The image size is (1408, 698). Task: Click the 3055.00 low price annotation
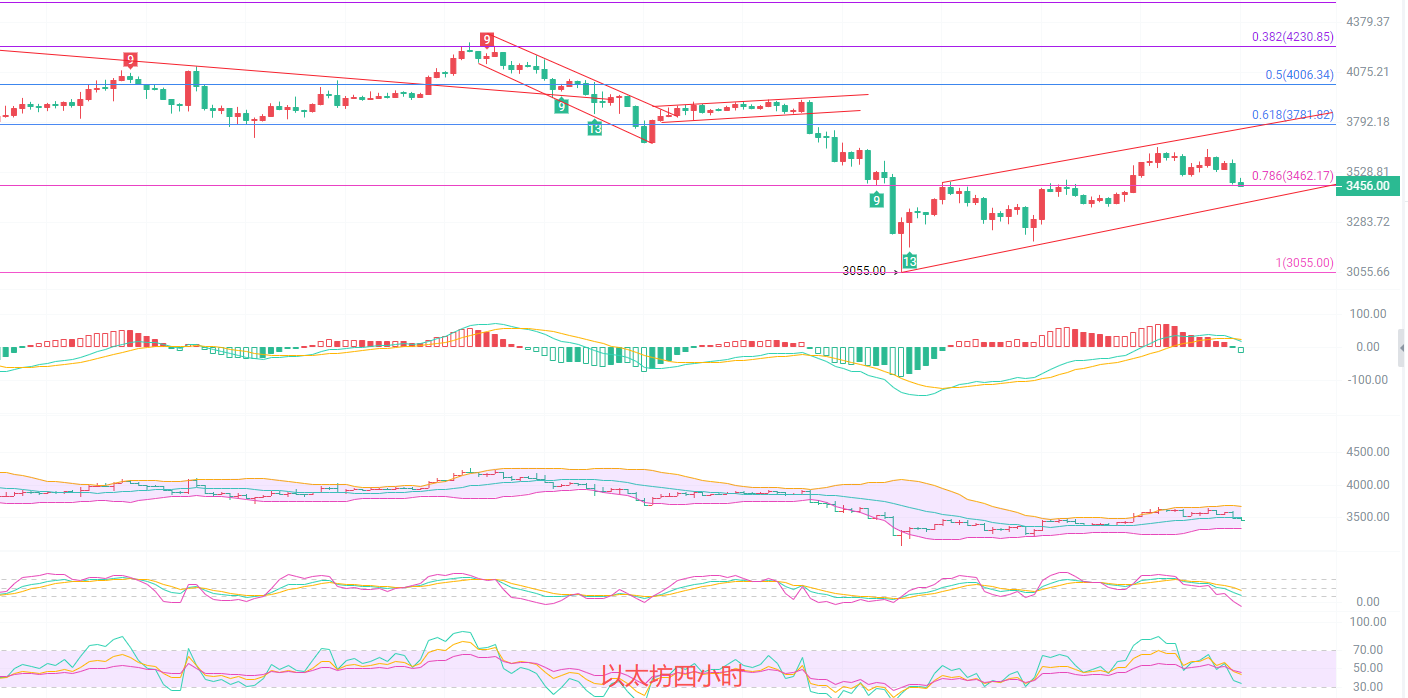pyautogui.click(x=864, y=271)
